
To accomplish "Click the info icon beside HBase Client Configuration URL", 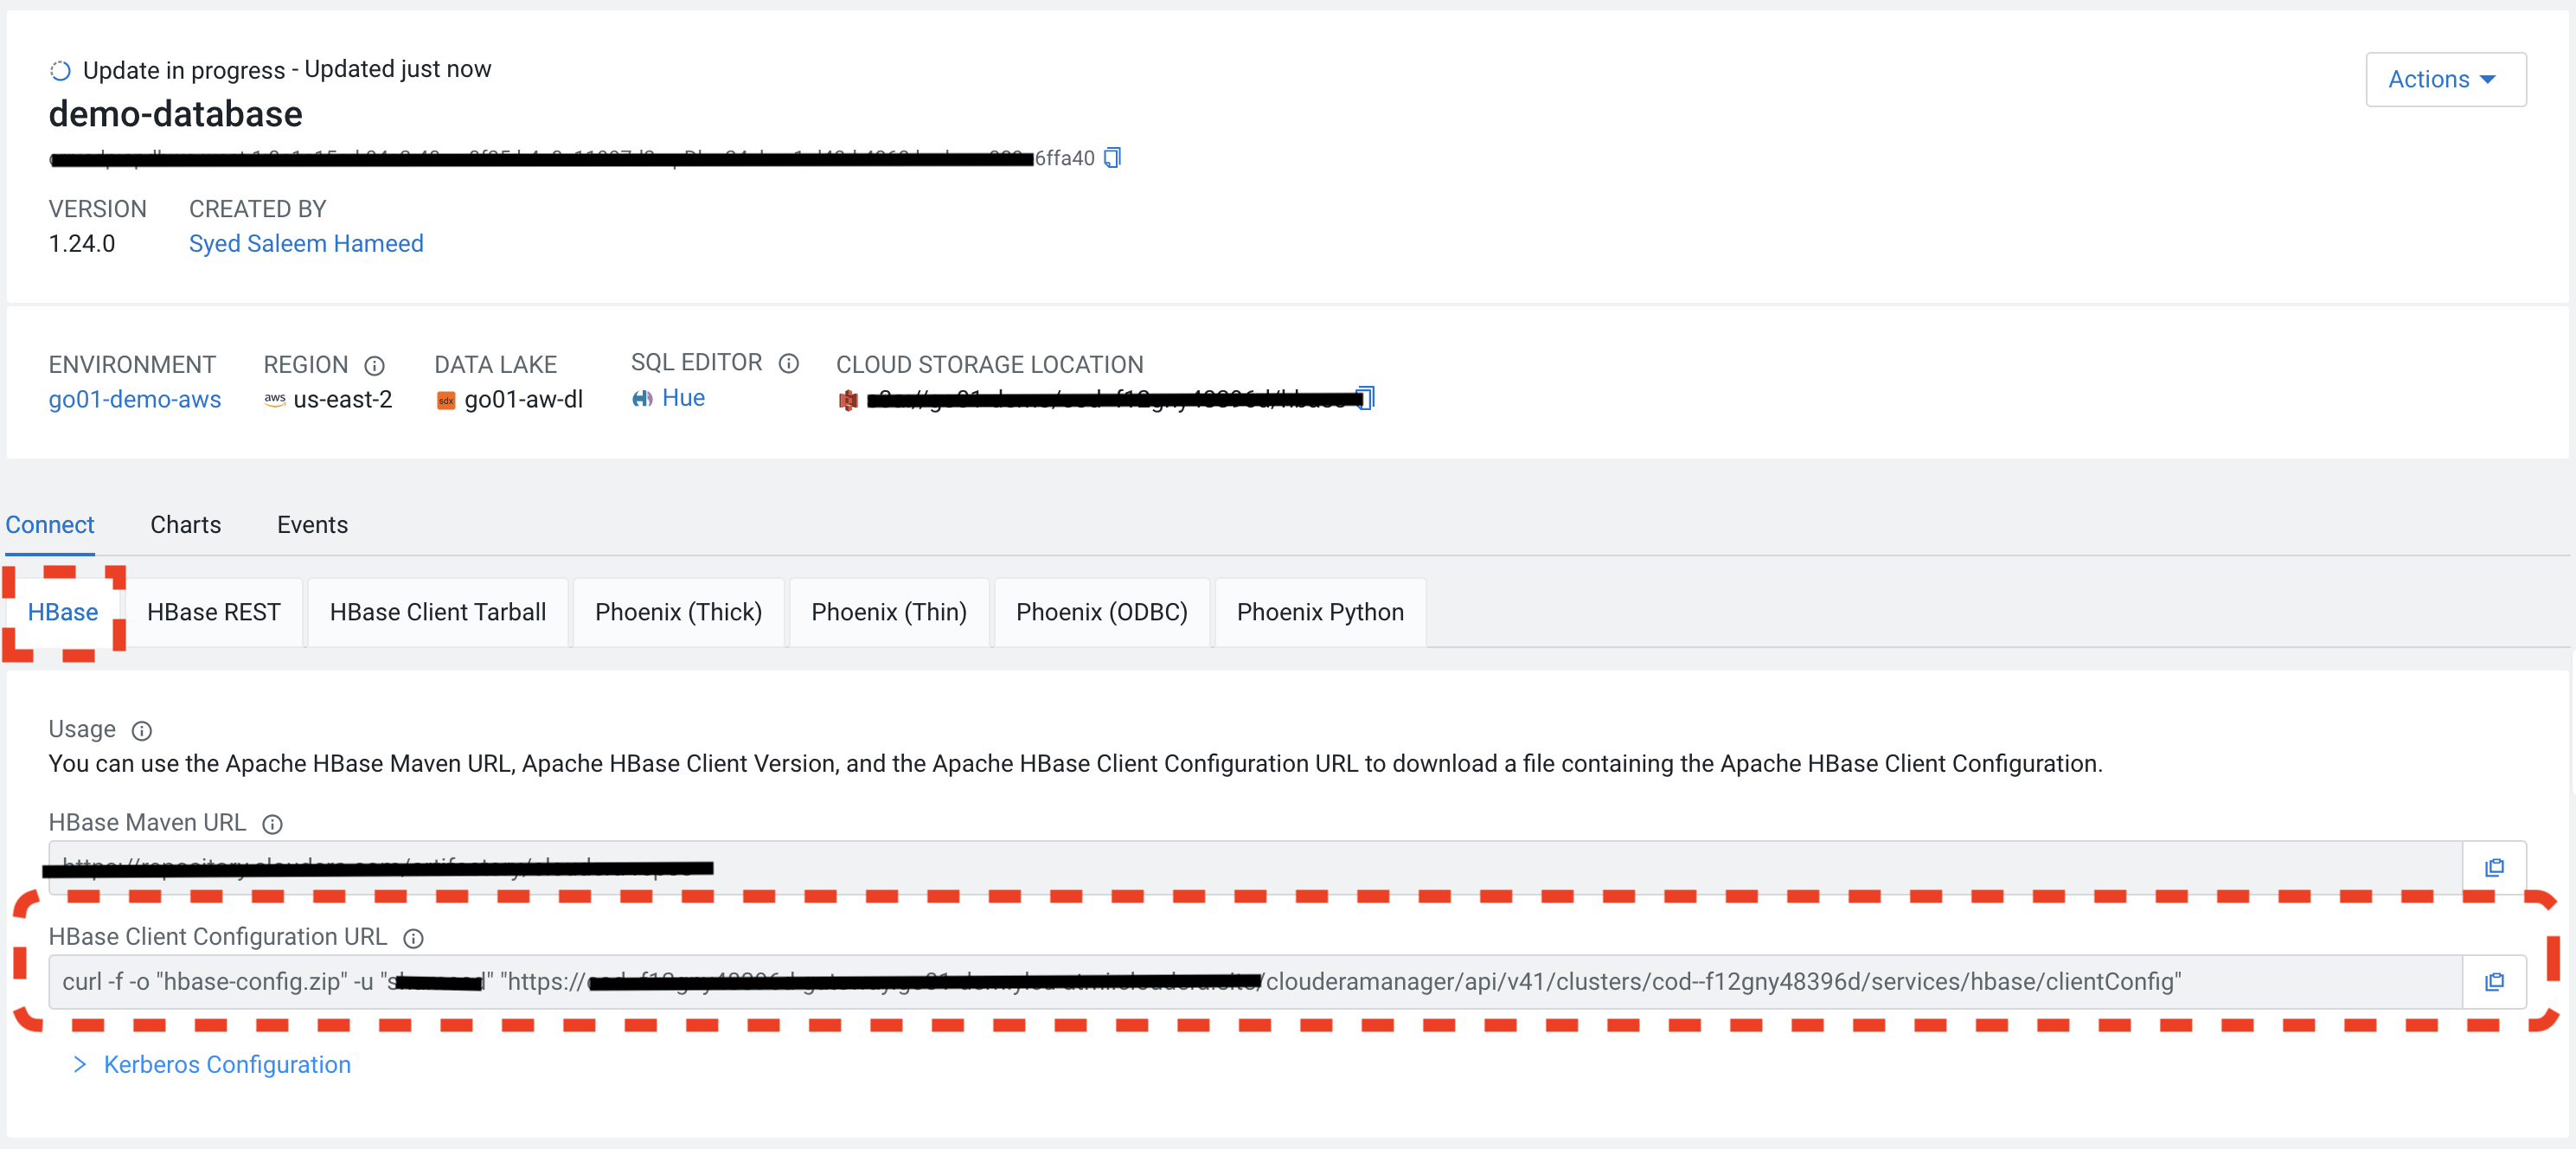I will pyautogui.click(x=413, y=938).
